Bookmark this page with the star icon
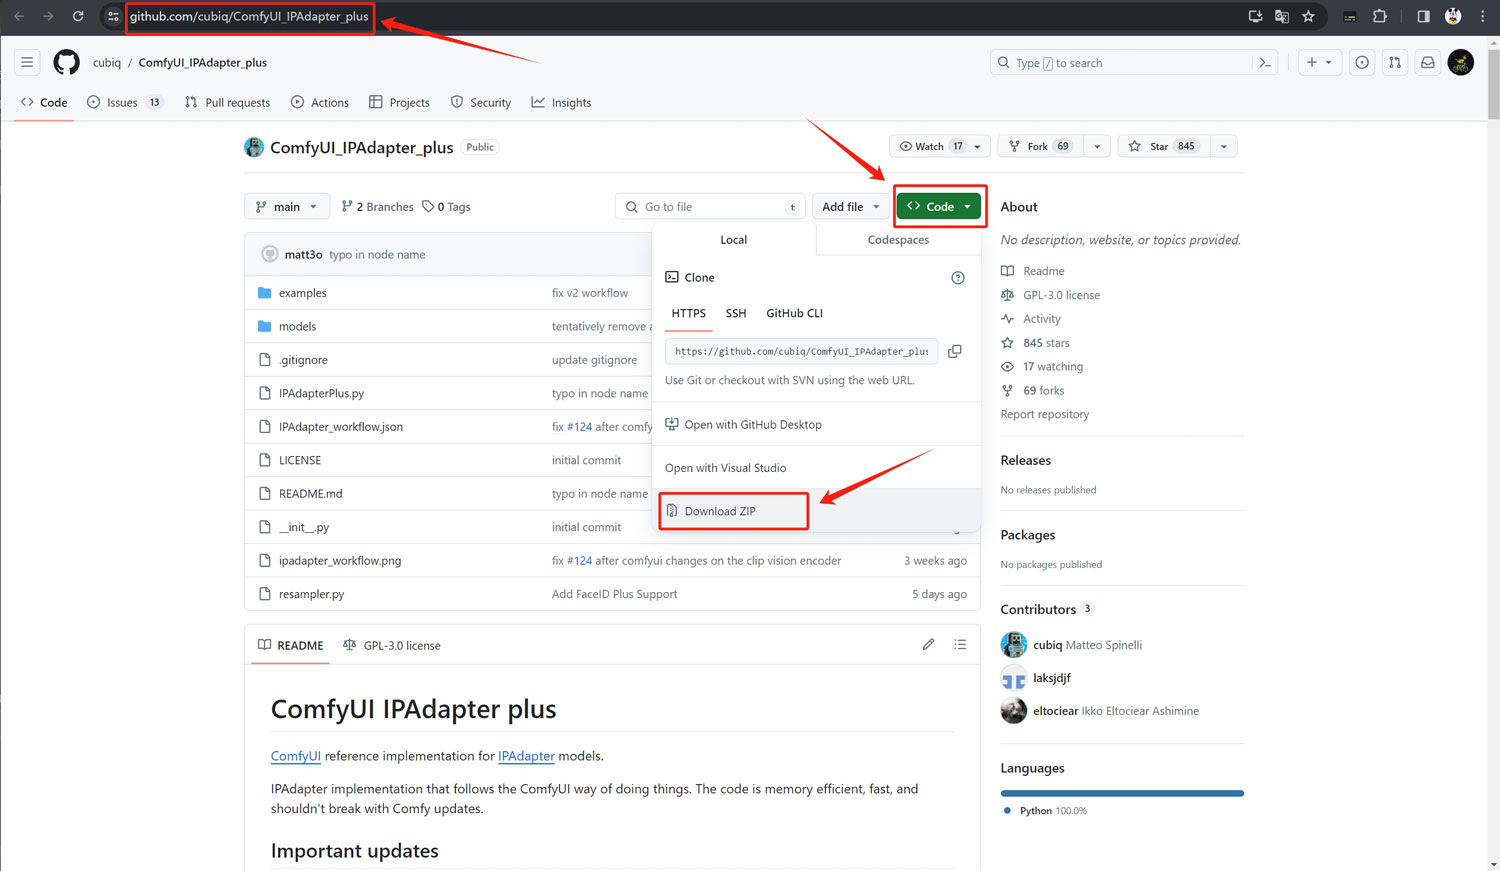1500x871 pixels. (x=1308, y=16)
